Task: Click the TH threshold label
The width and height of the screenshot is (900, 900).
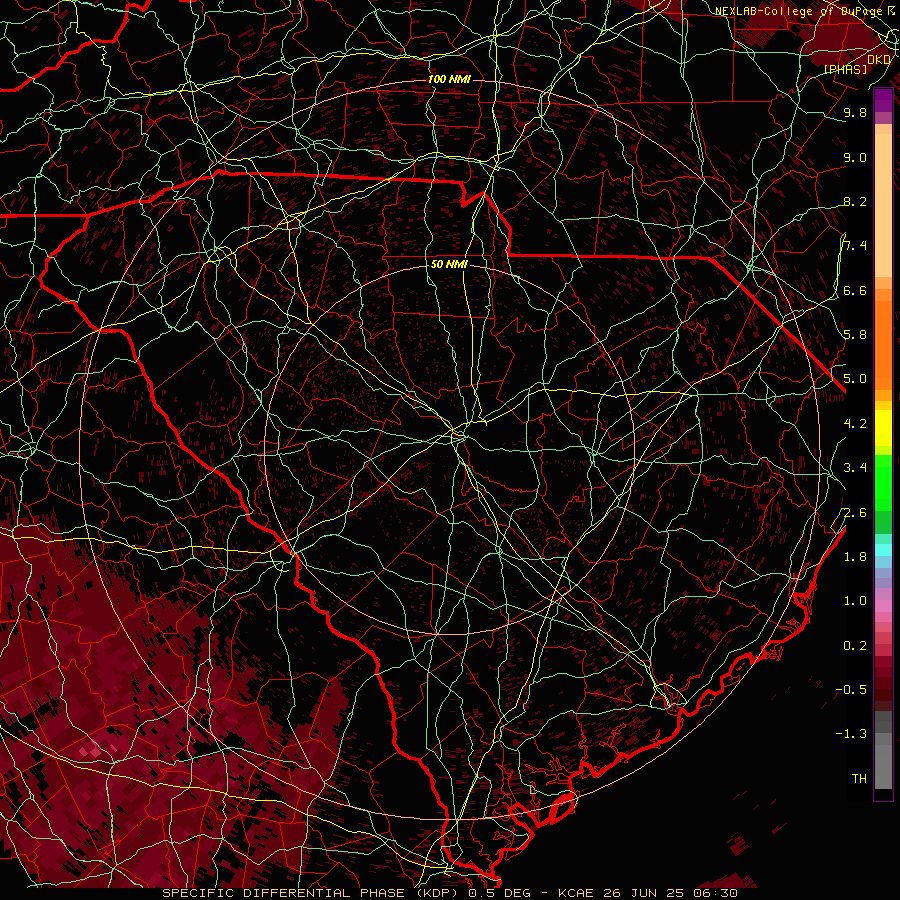Action: pyautogui.click(x=859, y=779)
